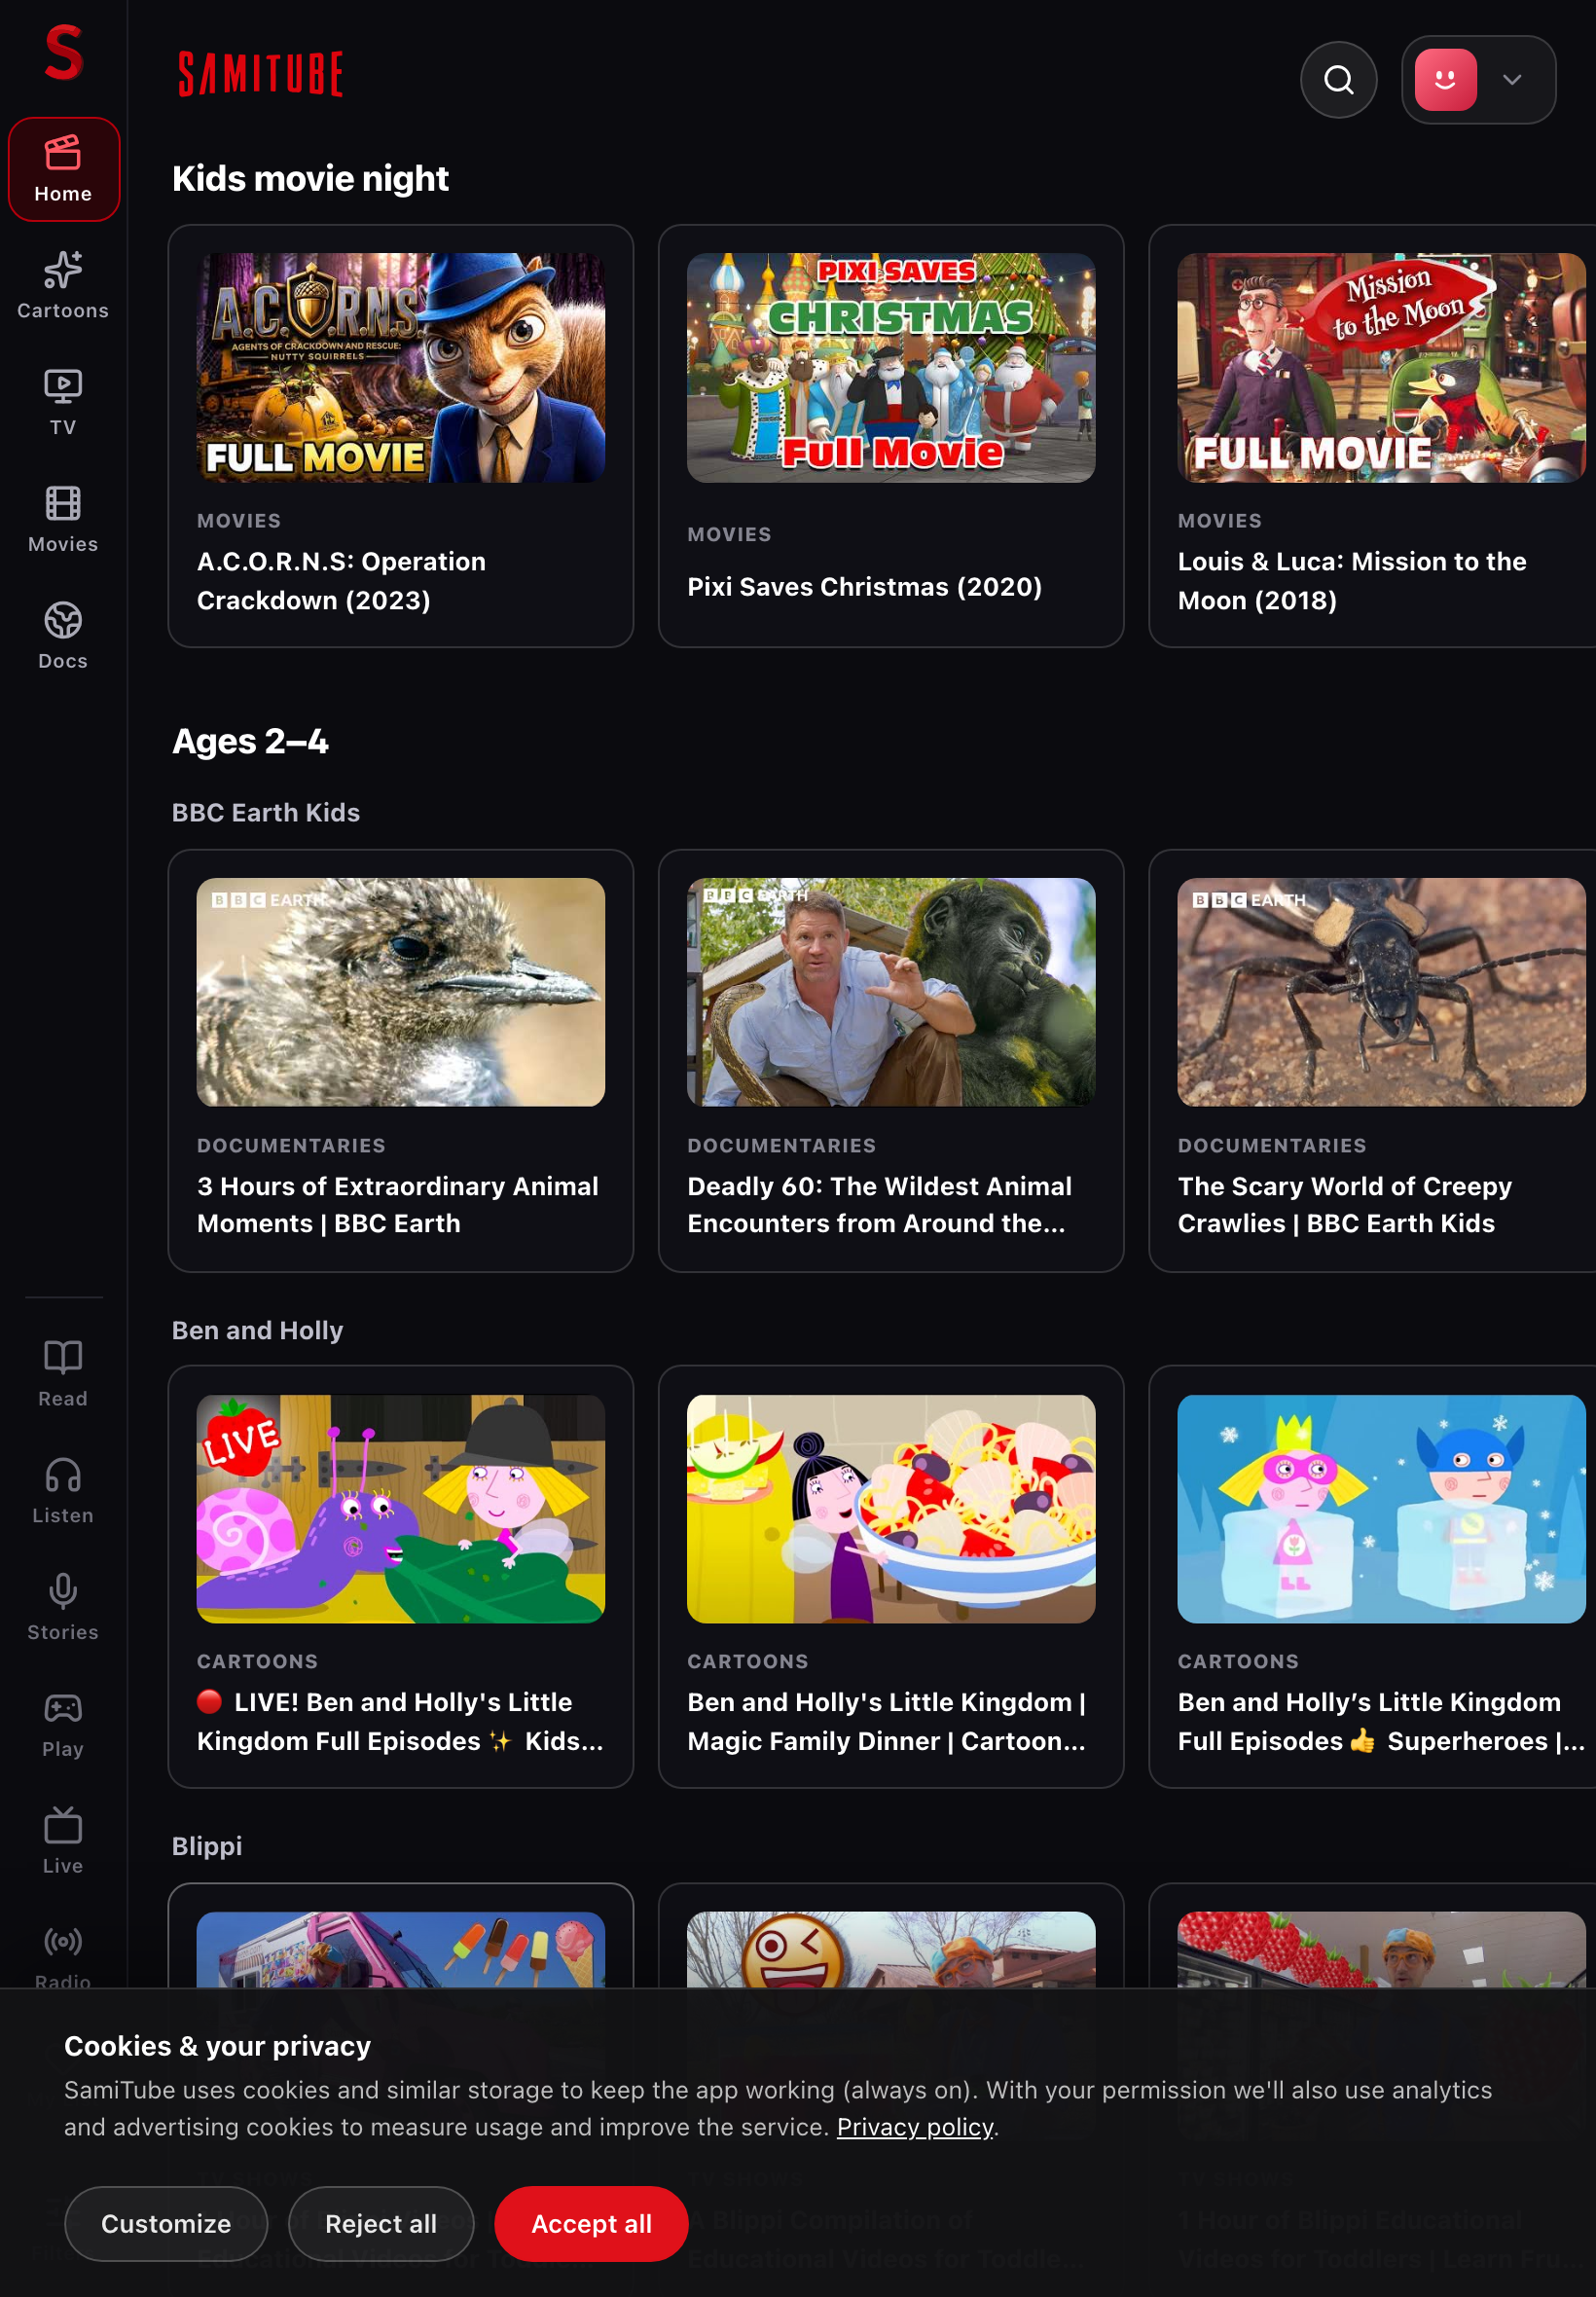This screenshot has width=1596, height=2297.
Task: Open the Pixi Saves Christmas thumbnail
Action: (x=891, y=367)
